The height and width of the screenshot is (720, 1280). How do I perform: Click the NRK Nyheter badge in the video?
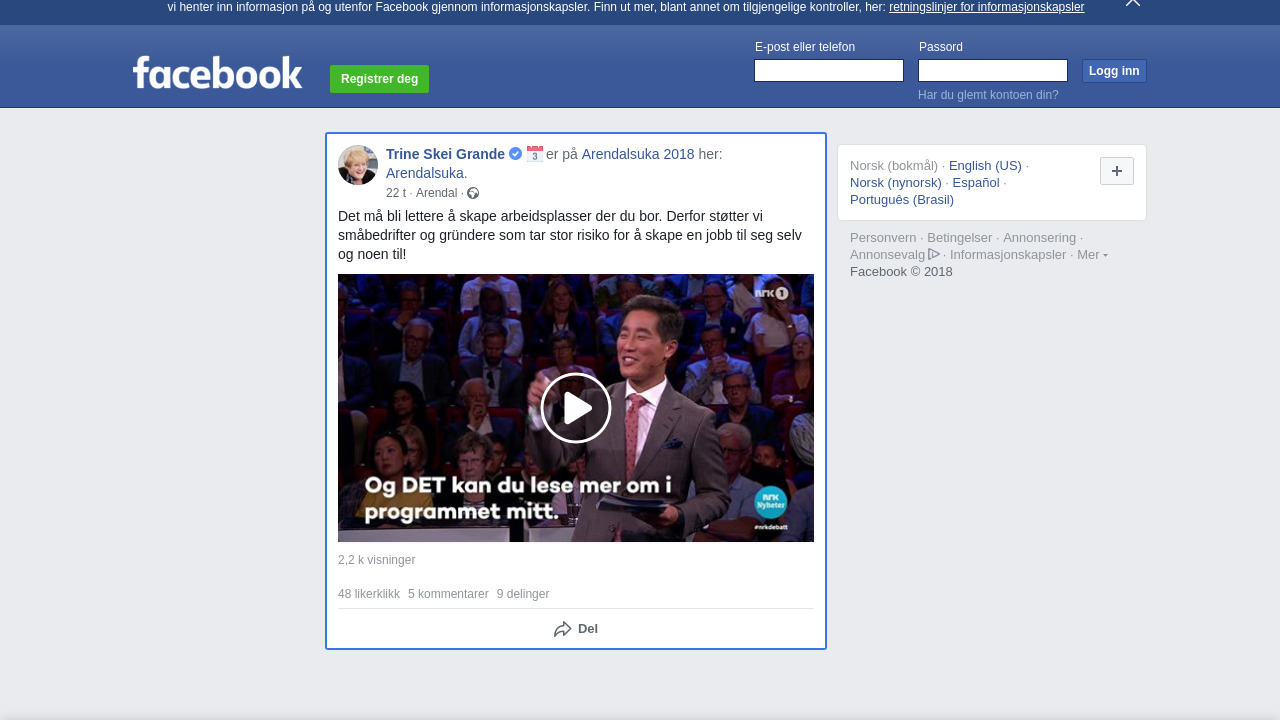click(x=771, y=502)
